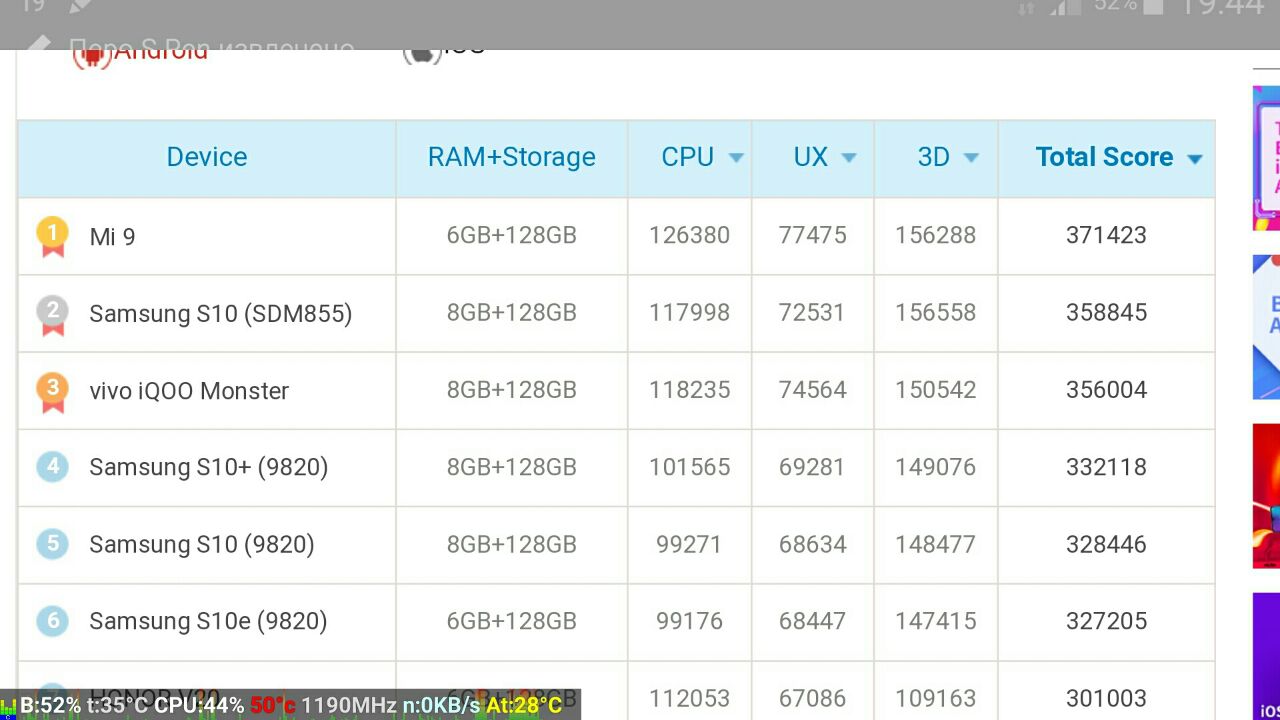1280x720 pixels.
Task: Click the rank 5 circle badge
Action: [52, 543]
